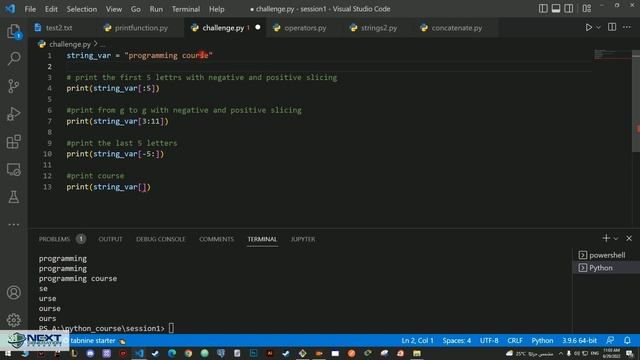The image size is (640, 360).
Task: Show additional activity bar views ellipsis
Action: point(14,224)
